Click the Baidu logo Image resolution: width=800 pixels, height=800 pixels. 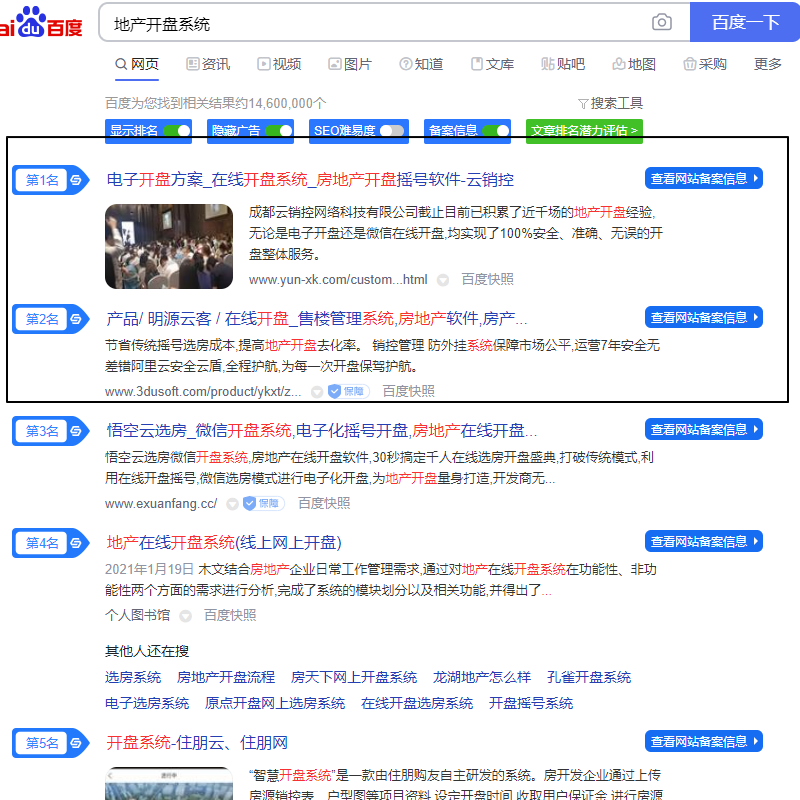point(41,22)
